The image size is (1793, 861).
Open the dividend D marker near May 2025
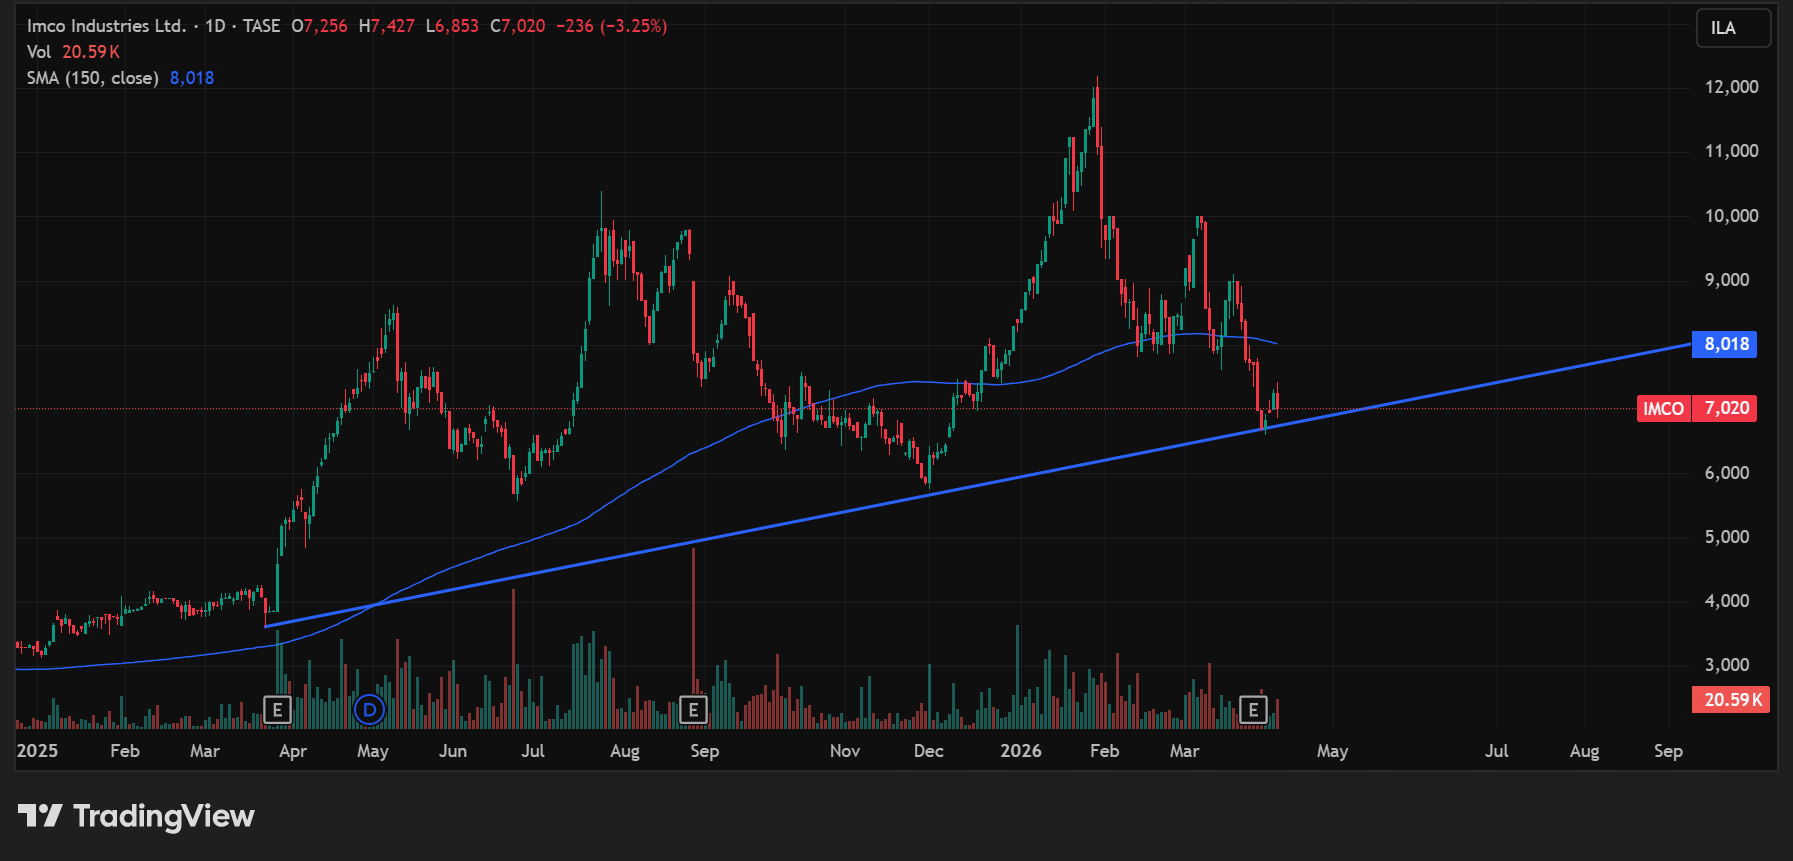point(370,710)
